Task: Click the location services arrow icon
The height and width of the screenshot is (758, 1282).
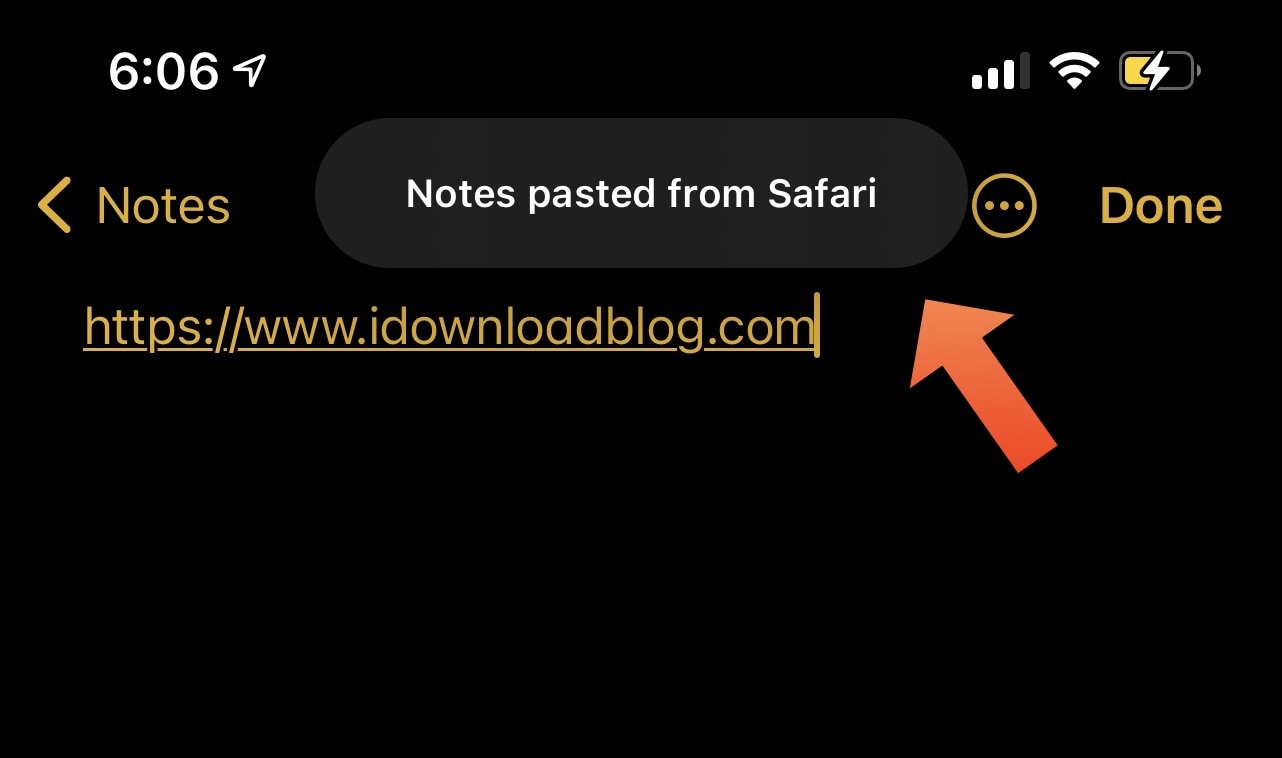Action: point(250,70)
